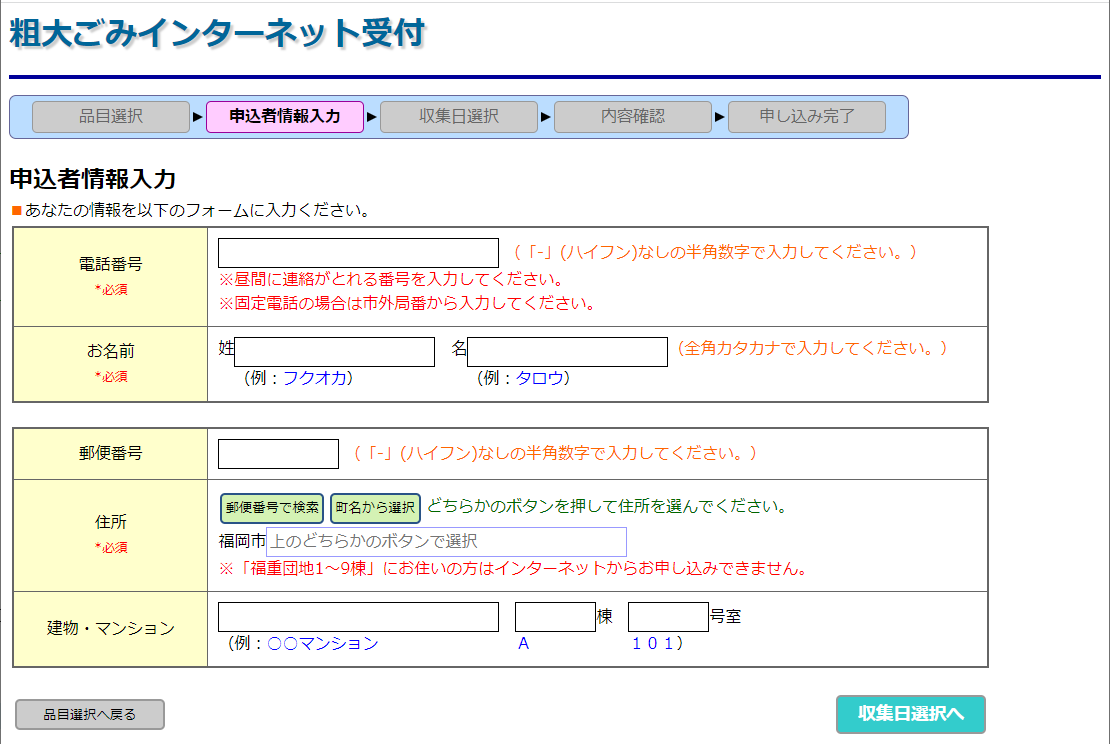The width and height of the screenshot is (1110, 744).
Task: Click the 姓 (family name) input box
Action: click(x=334, y=352)
